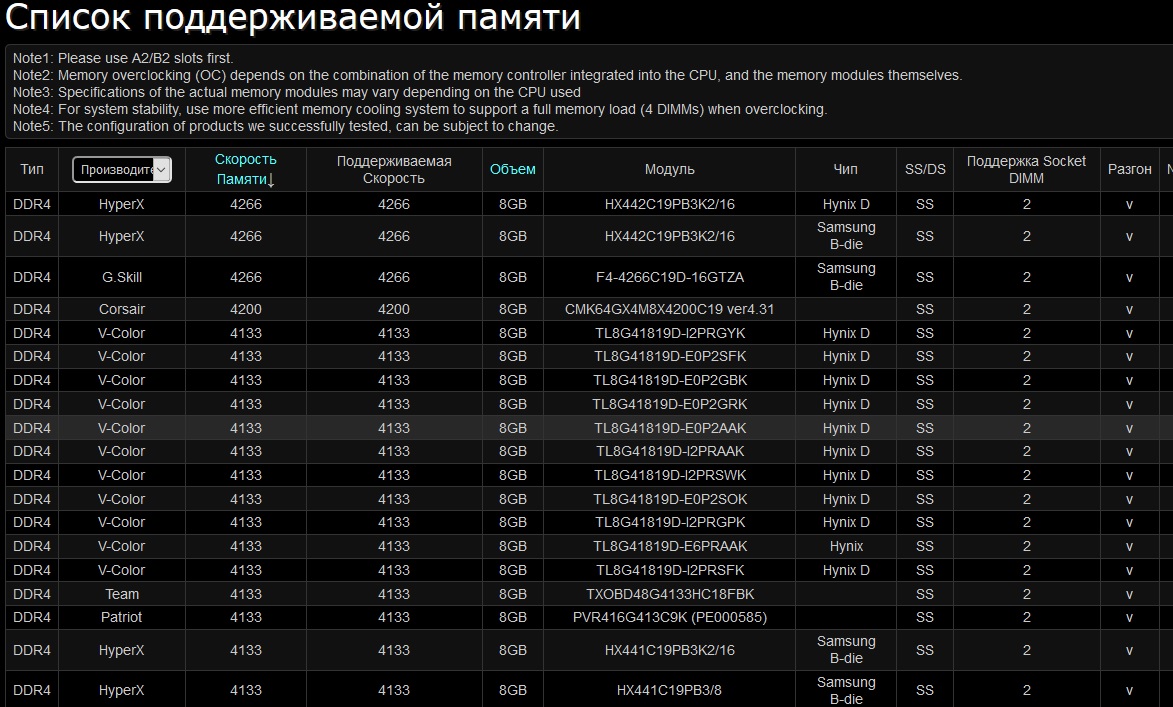Screen dimensions: 1173x707
Task: Click Note1 about A2/B2 slots
Action: (123, 58)
